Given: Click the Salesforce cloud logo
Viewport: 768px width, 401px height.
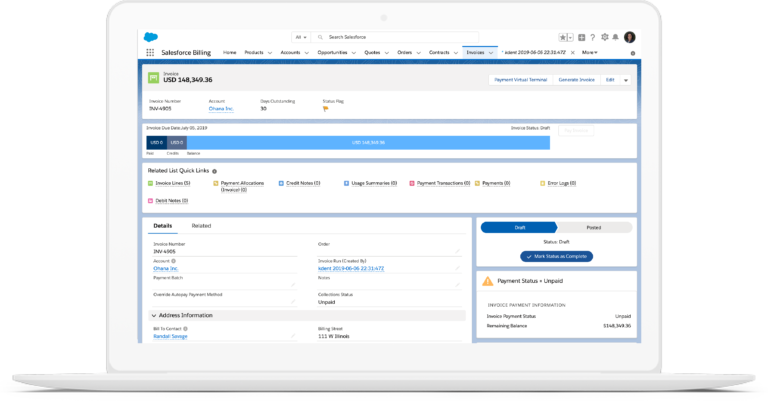Looking at the screenshot, I should tap(151, 37).
